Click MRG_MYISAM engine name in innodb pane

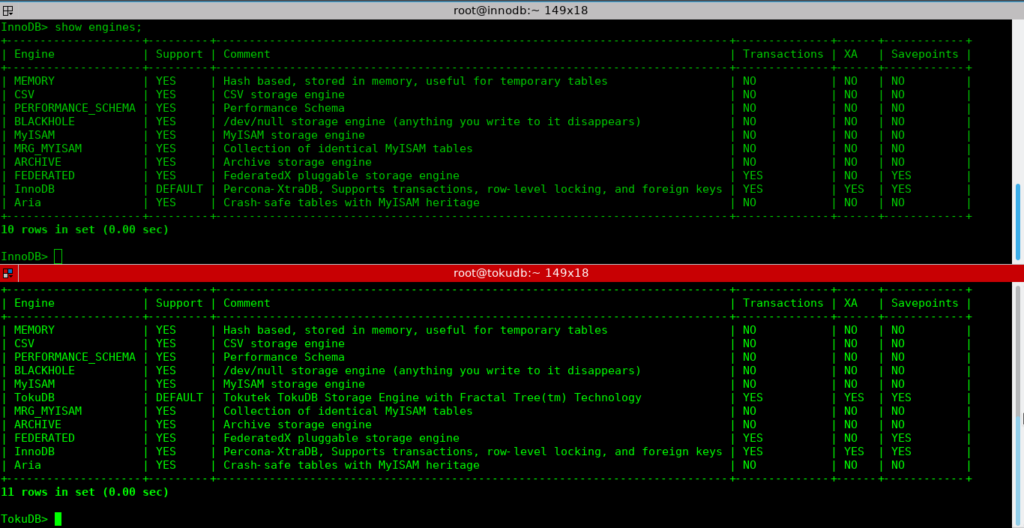(x=48, y=148)
